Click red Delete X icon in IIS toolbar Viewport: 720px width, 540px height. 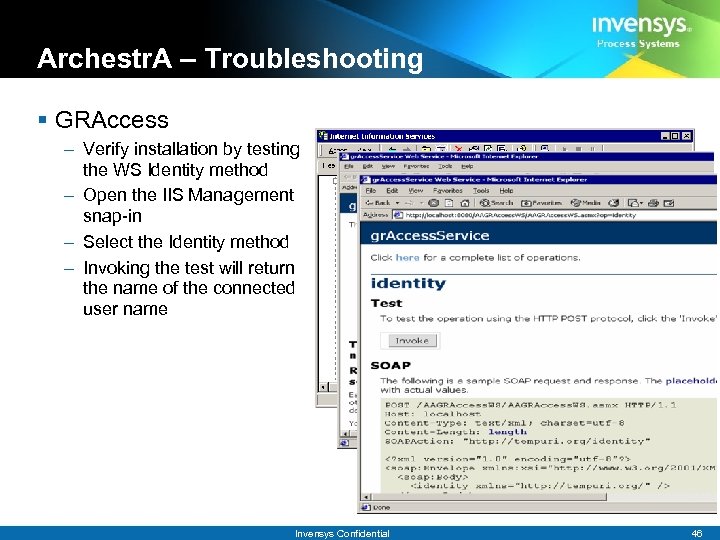click(458, 149)
